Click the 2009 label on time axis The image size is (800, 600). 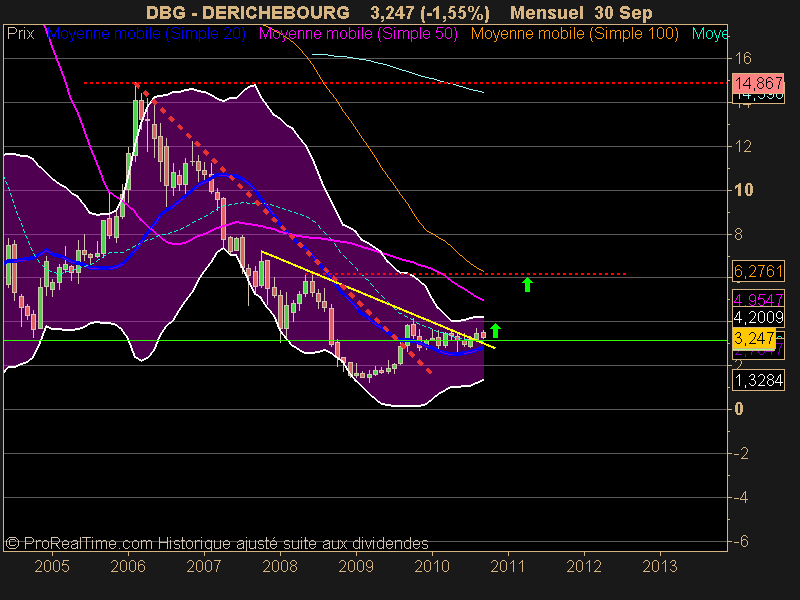(x=356, y=566)
